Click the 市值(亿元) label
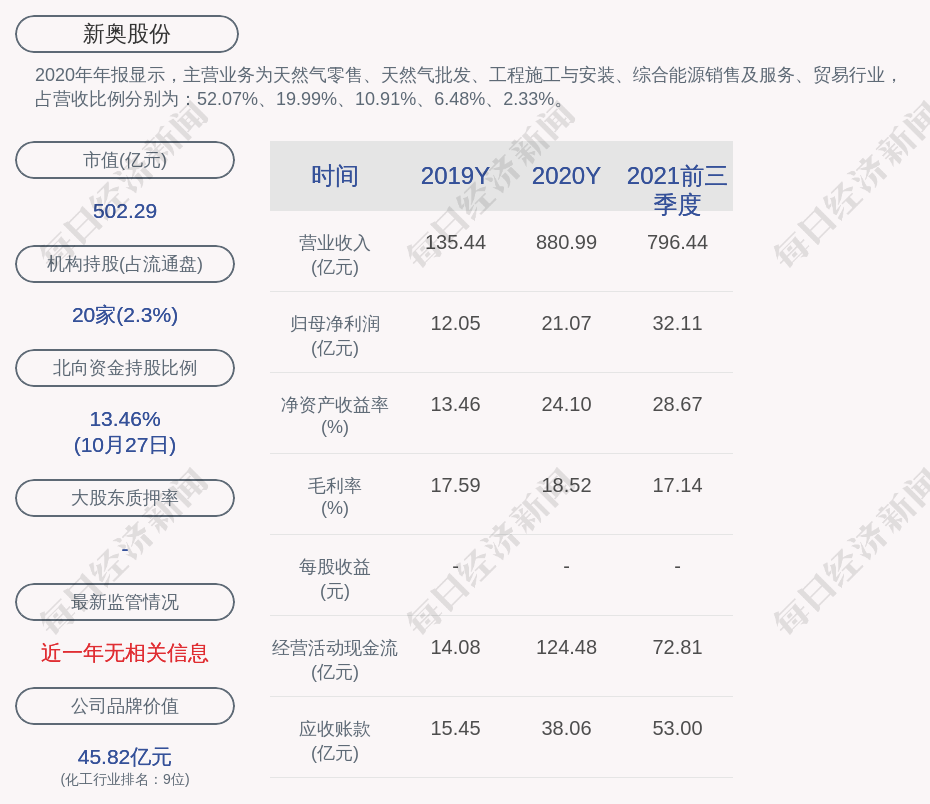 (x=125, y=160)
